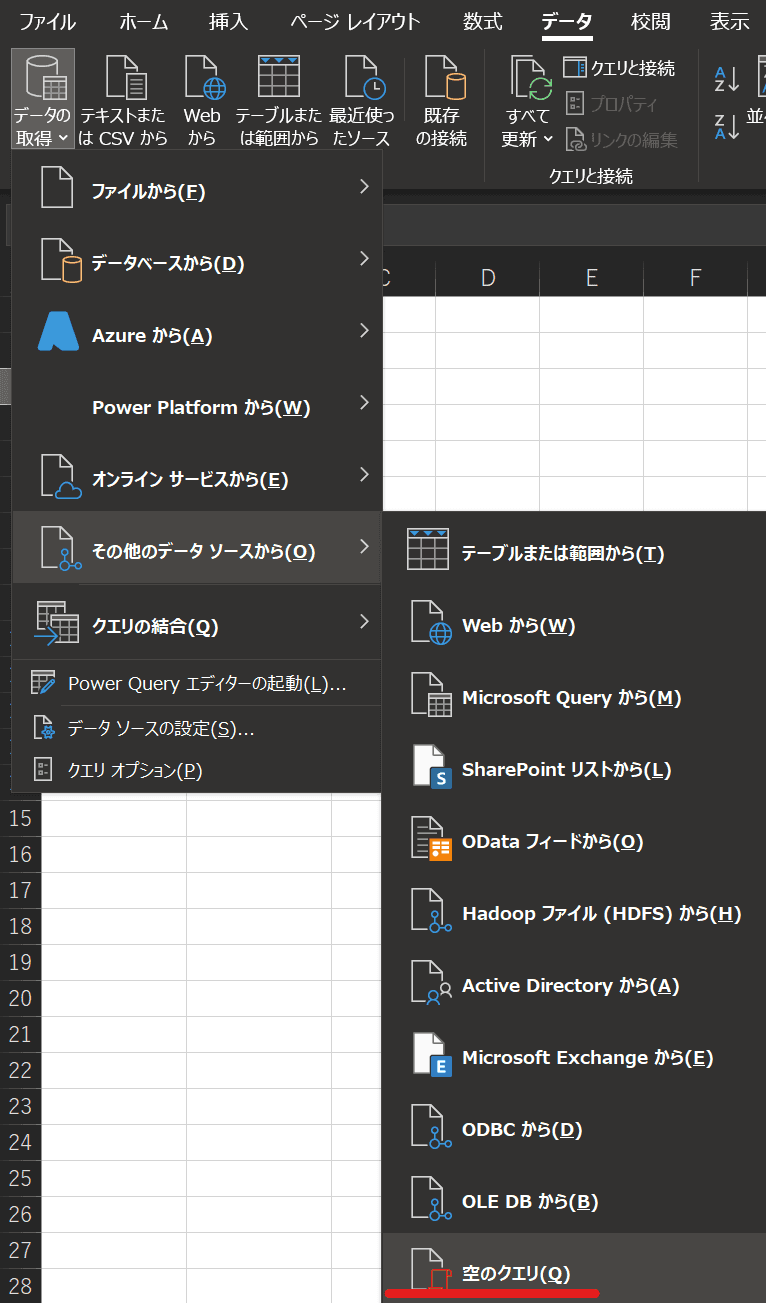Image resolution: width=766 pixels, height=1303 pixels.
Task: Click the テキストまたは CSV から icon
Action: pyautogui.click(x=124, y=100)
